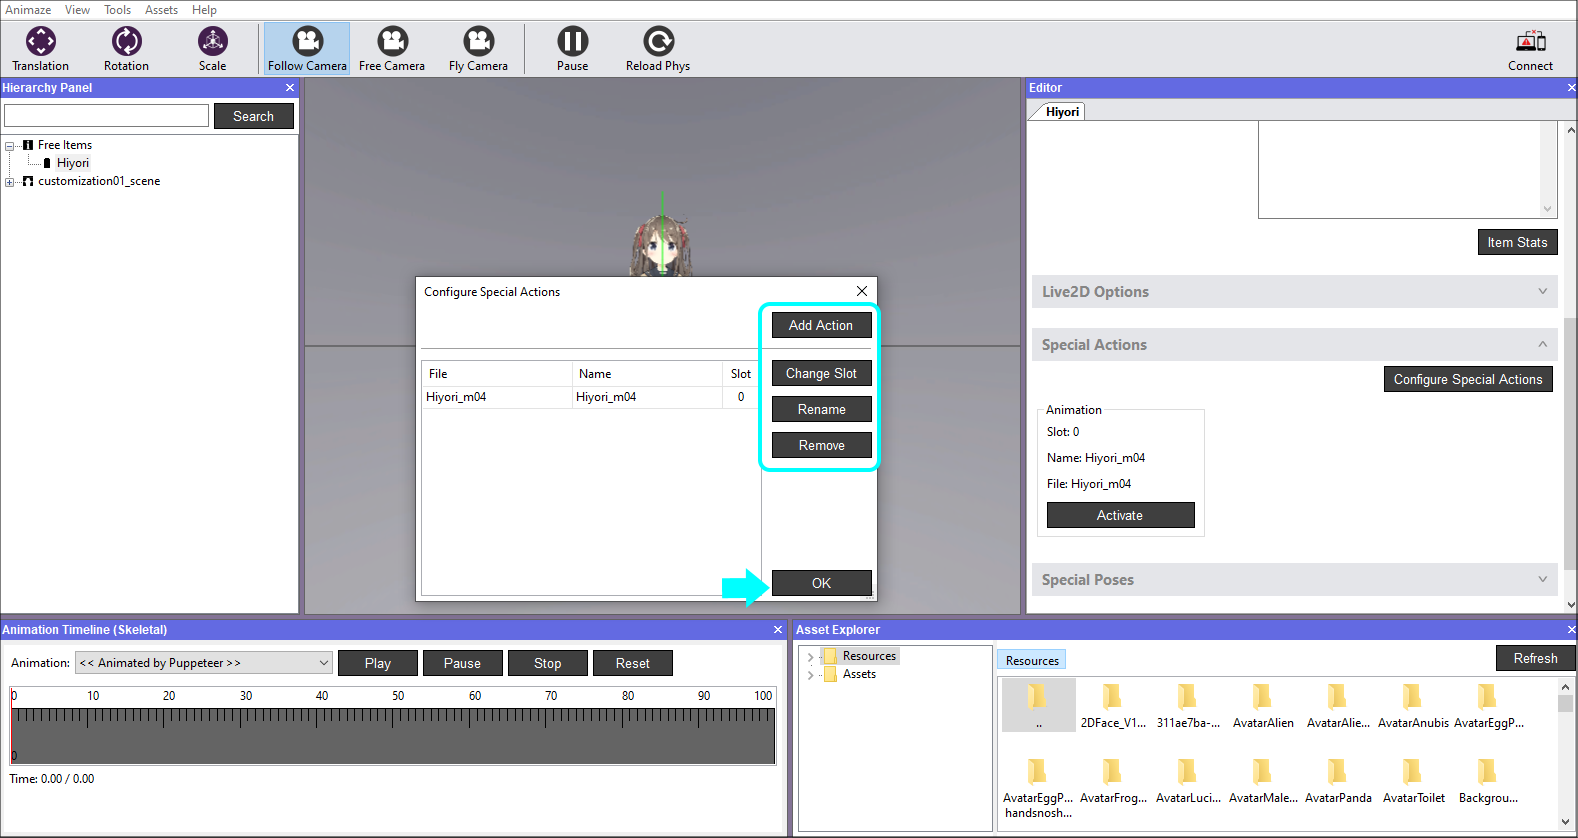
Task: Click the Connect icon
Action: [x=1530, y=48]
